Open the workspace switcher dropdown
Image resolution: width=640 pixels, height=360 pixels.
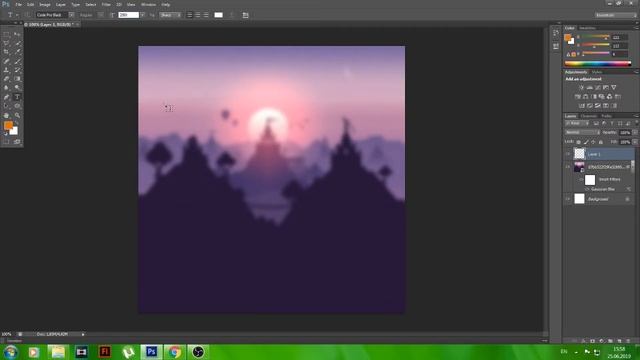click(616, 15)
